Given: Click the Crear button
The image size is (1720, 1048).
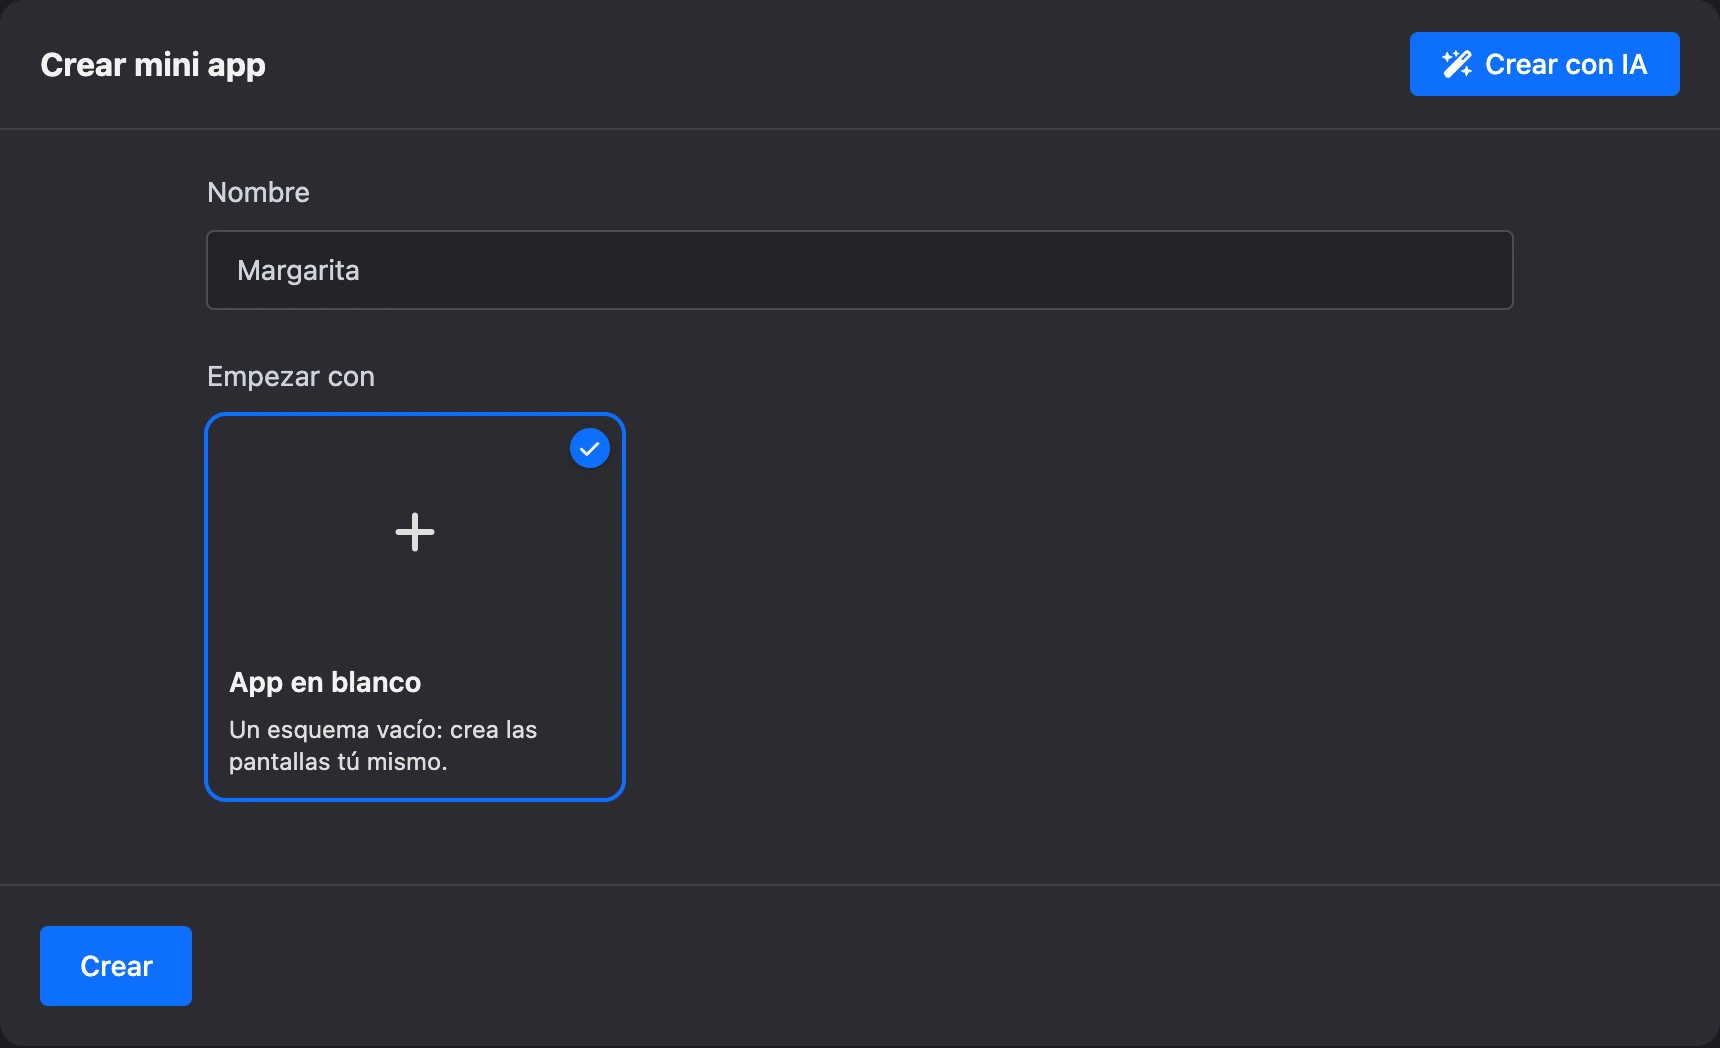Looking at the screenshot, I should pyautogui.click(x=116, y=966).
